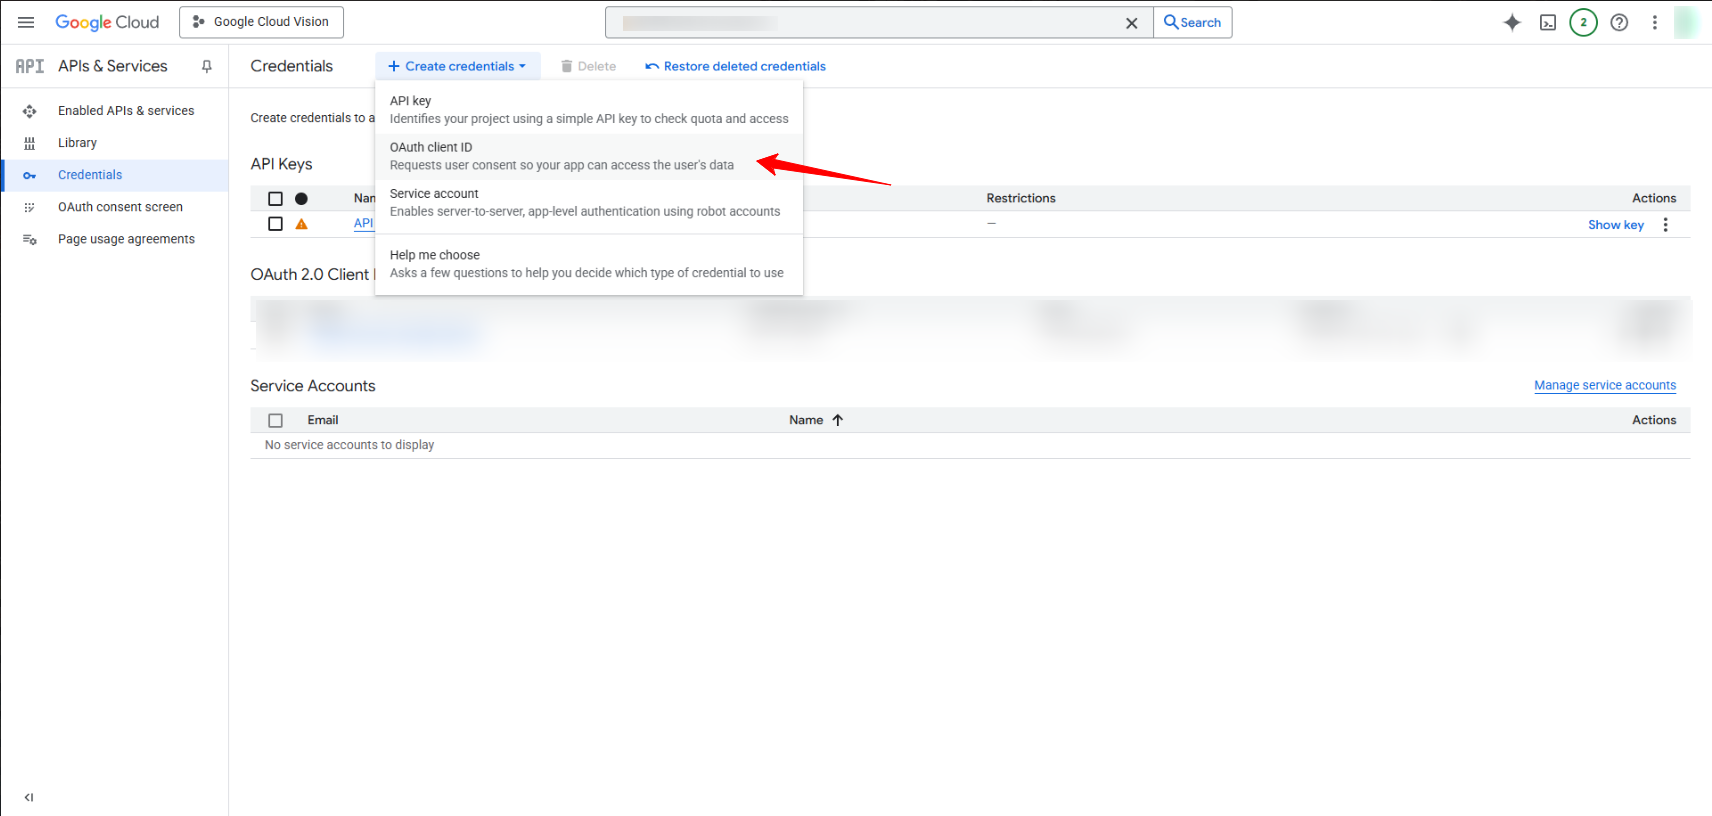
Task: Open the three-dot settings menu in header
Action: (1655, 22)
